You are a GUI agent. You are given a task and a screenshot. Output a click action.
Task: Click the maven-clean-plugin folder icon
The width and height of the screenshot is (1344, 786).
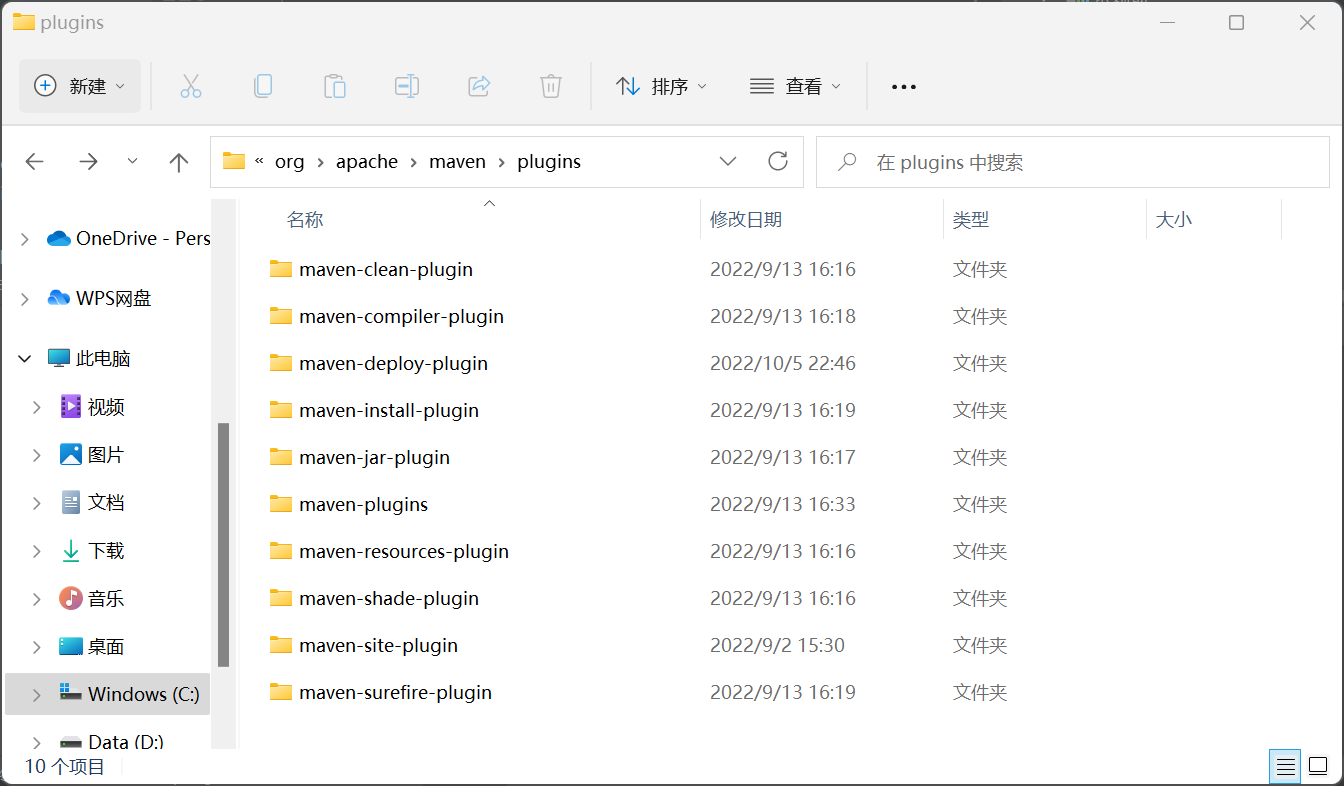[281, 269]
